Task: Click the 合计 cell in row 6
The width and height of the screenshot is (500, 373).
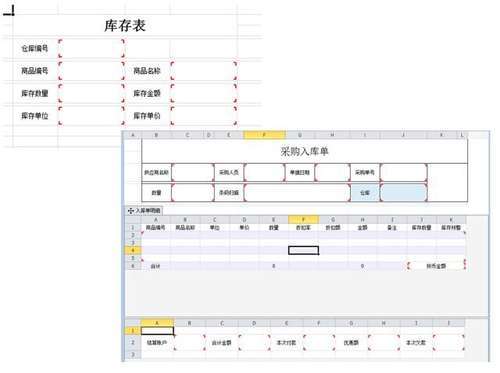Action: pyautogui.click(x=156, y=266)
